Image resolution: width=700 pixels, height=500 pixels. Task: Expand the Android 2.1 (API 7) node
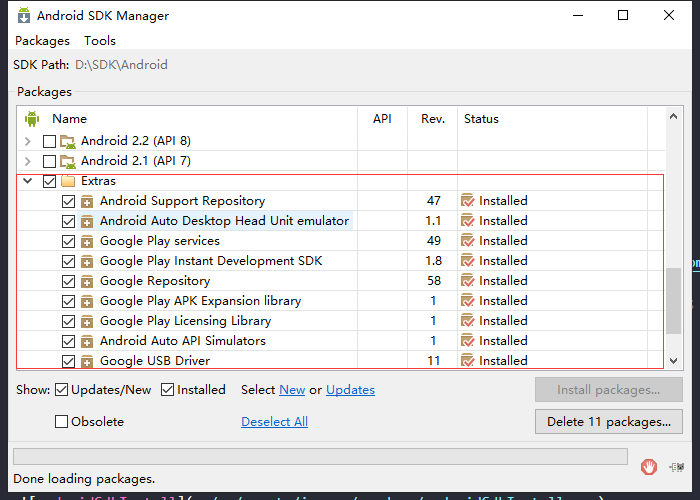[x=28, y=161]
